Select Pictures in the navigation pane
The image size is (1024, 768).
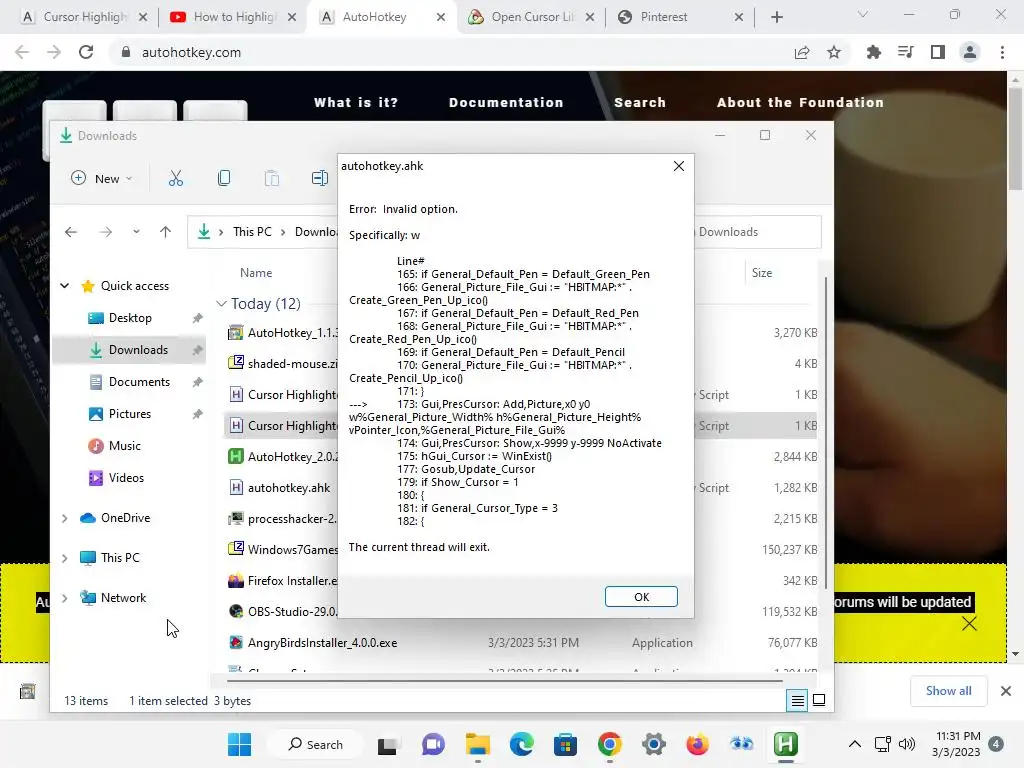coord(129,414)
